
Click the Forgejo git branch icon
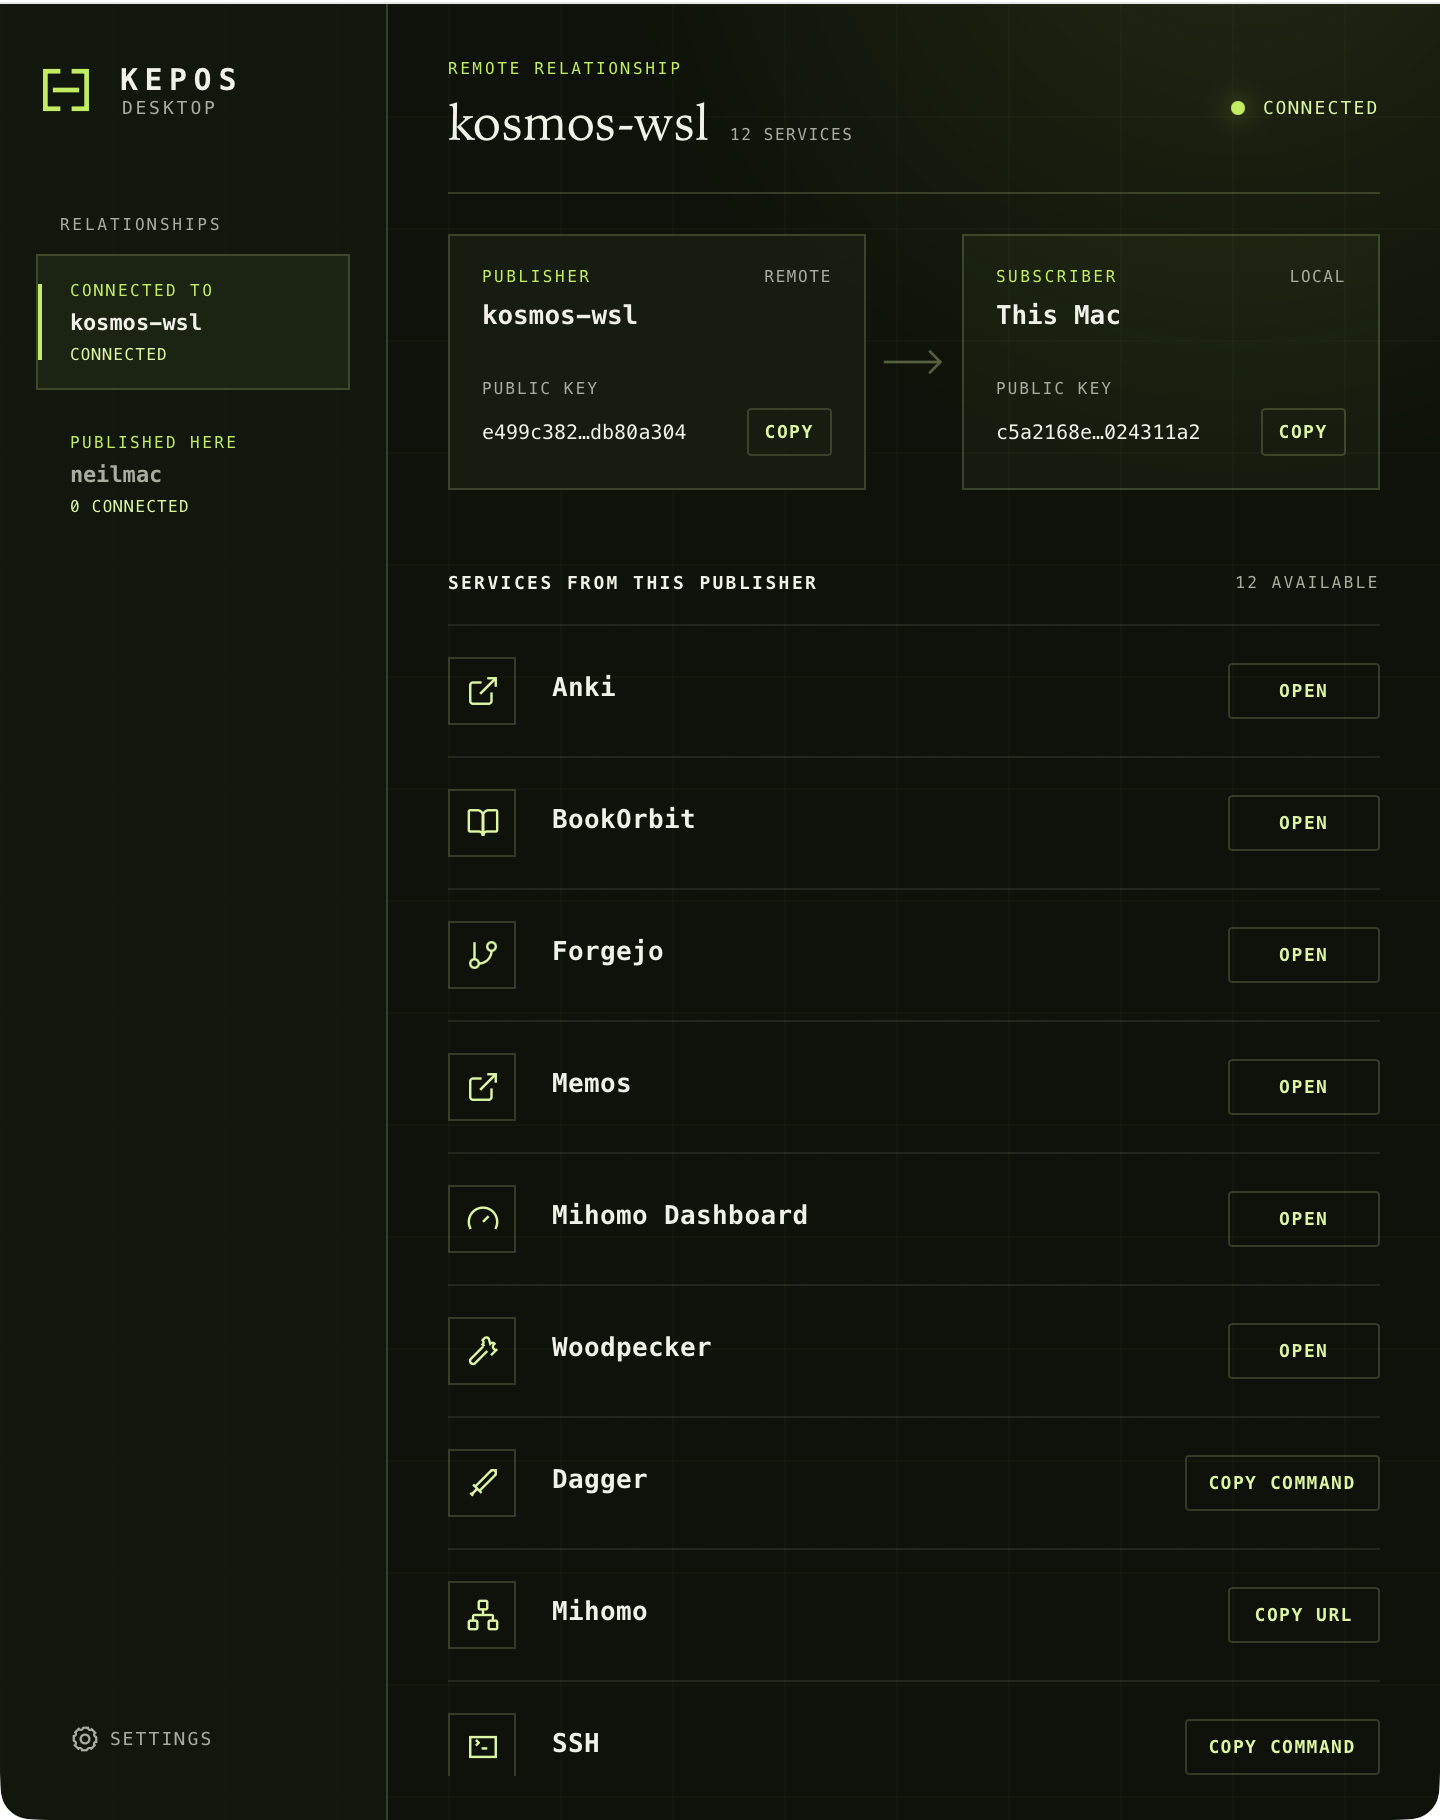coord(482,955)
